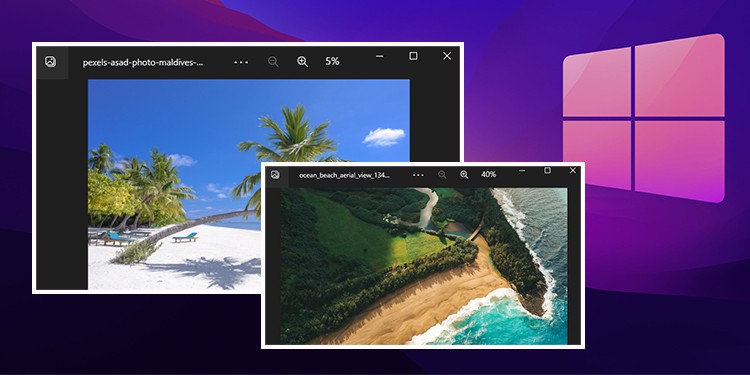Zoom out in the ocean_beach_aerial_view window
The height and width of the screenshot is (375, 750).
click(442, 175)
